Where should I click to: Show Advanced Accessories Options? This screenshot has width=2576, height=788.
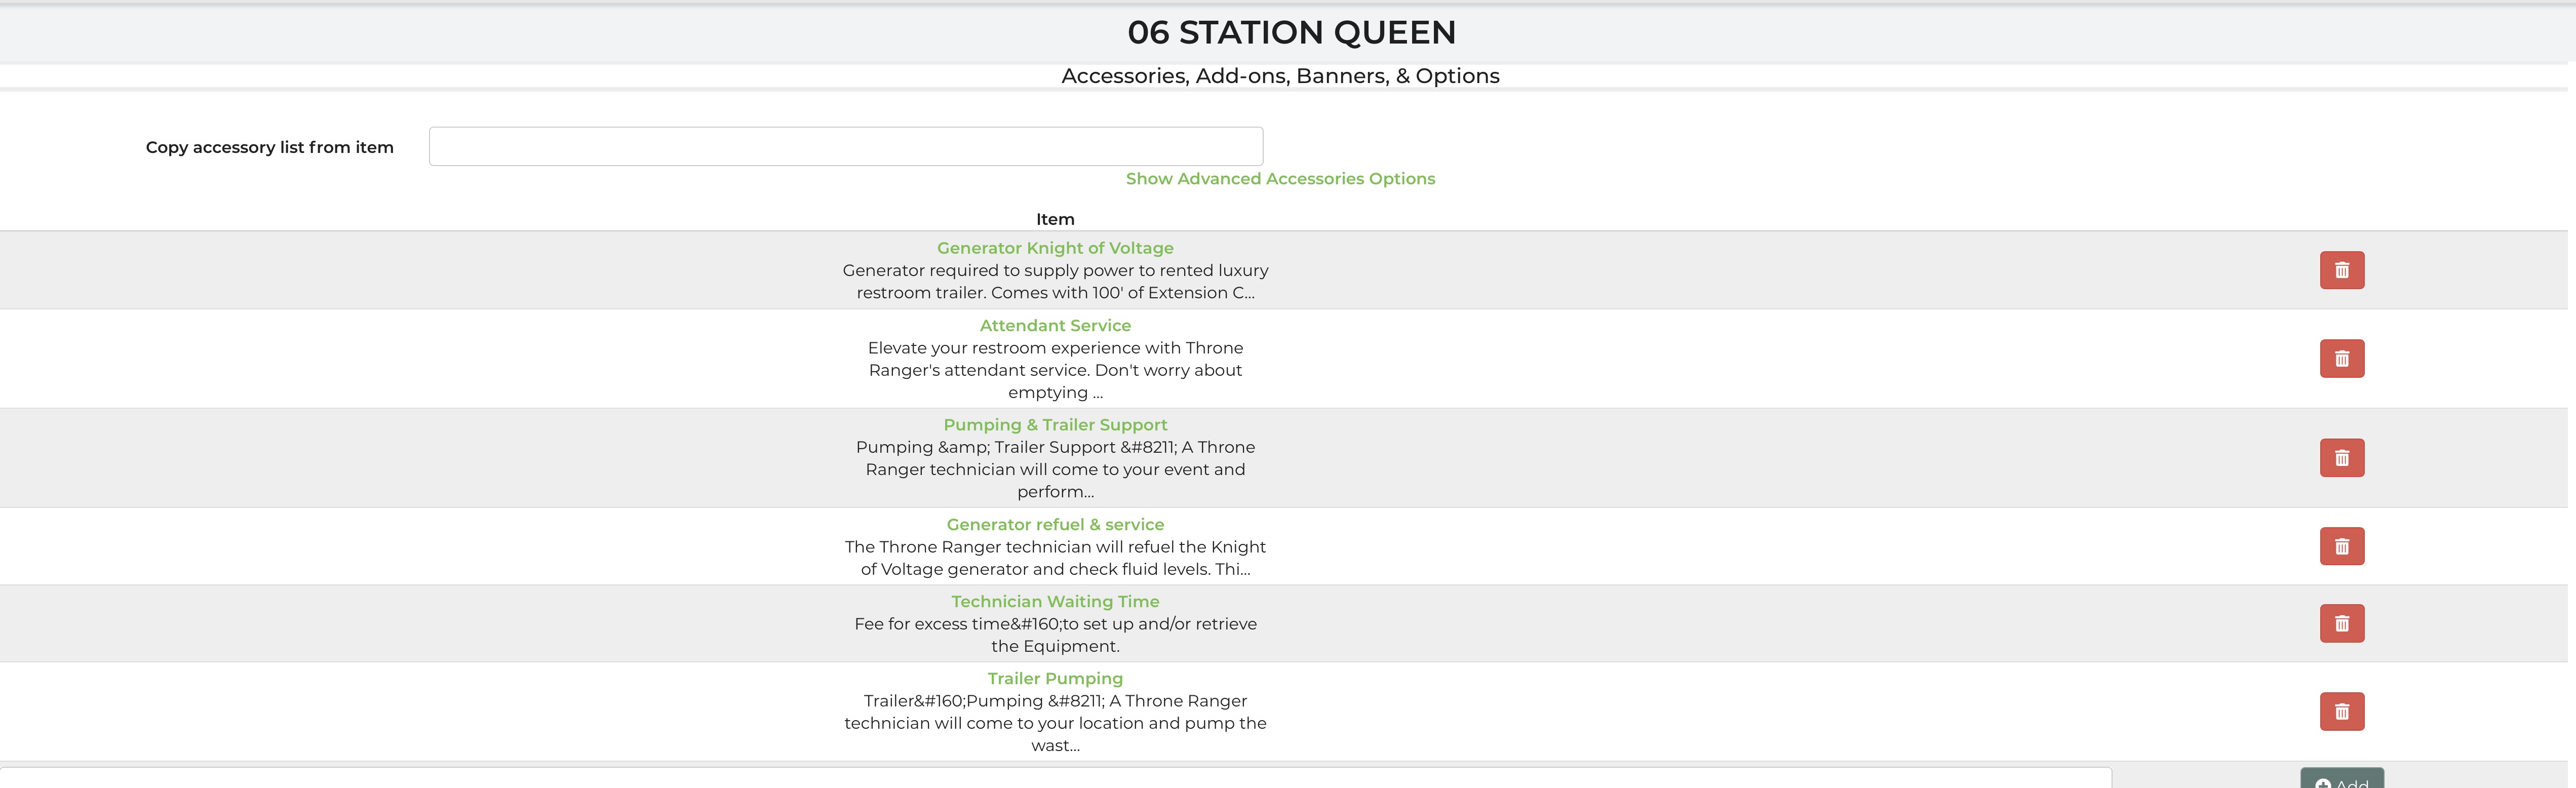[1280, 179]
